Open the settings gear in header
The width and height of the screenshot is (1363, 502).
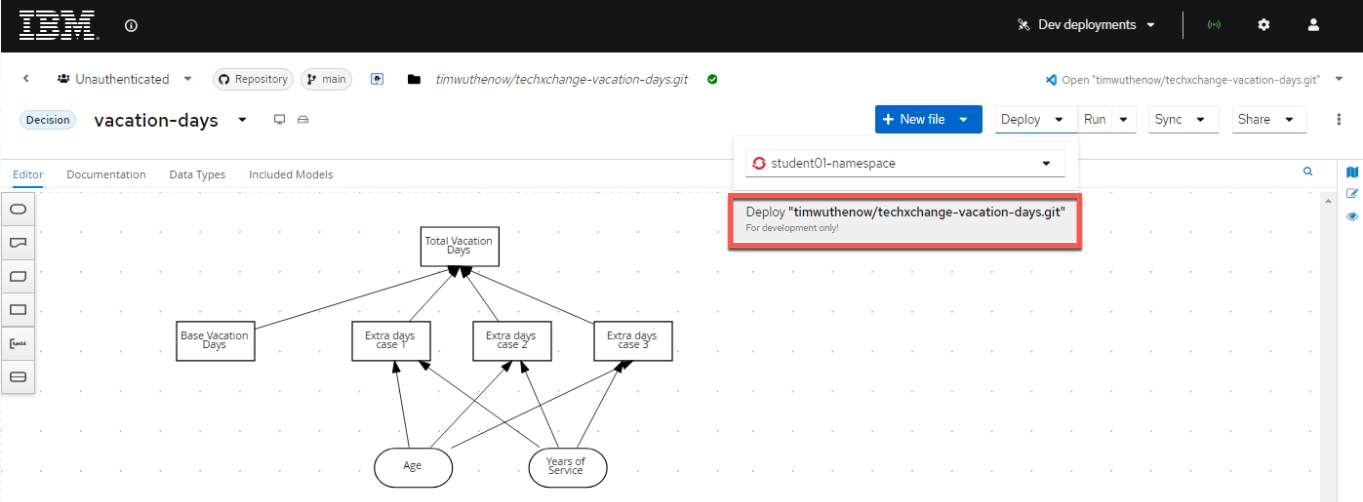1264,25
